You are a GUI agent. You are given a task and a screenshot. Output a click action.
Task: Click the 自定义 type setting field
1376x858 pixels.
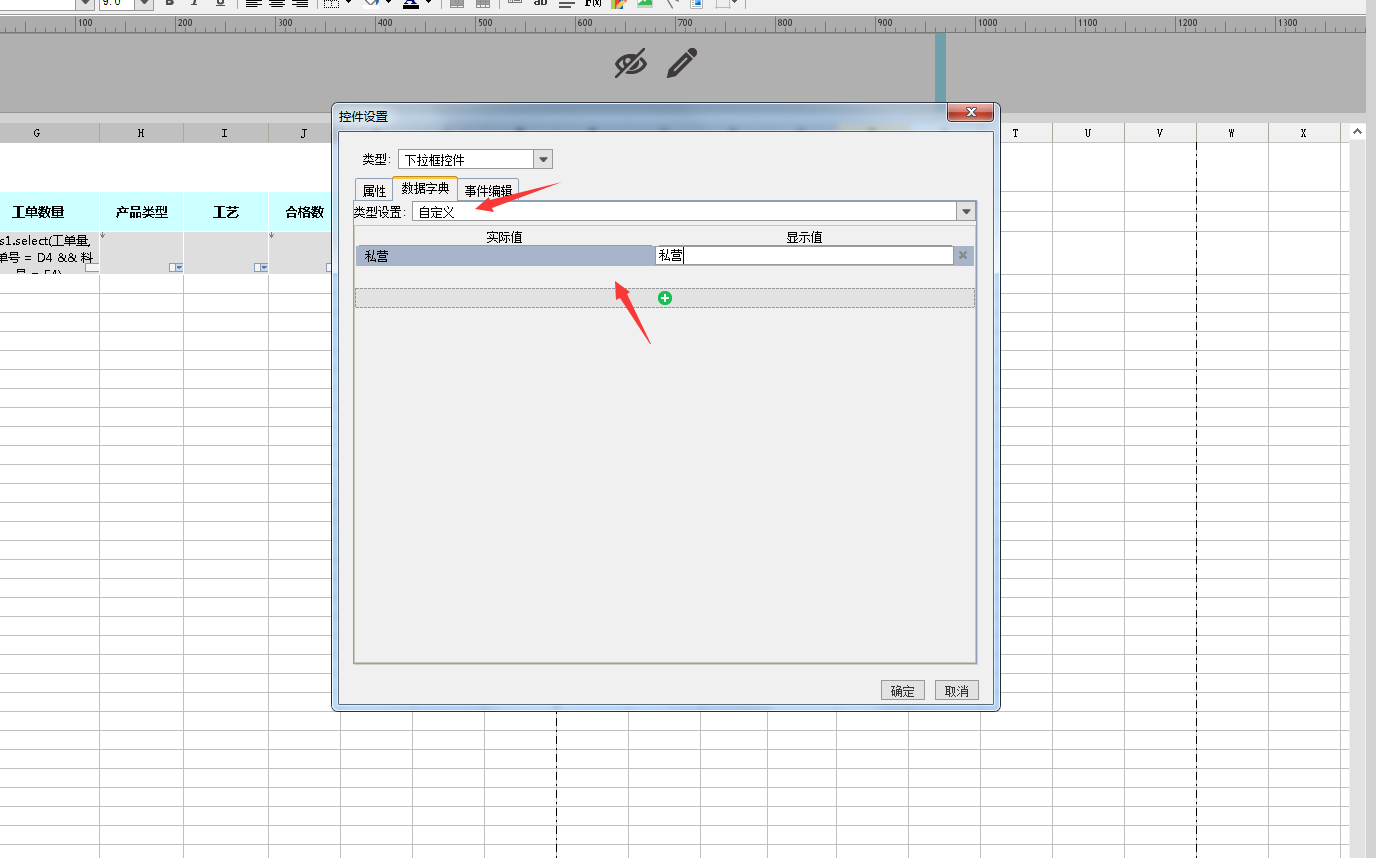[684, 211]
